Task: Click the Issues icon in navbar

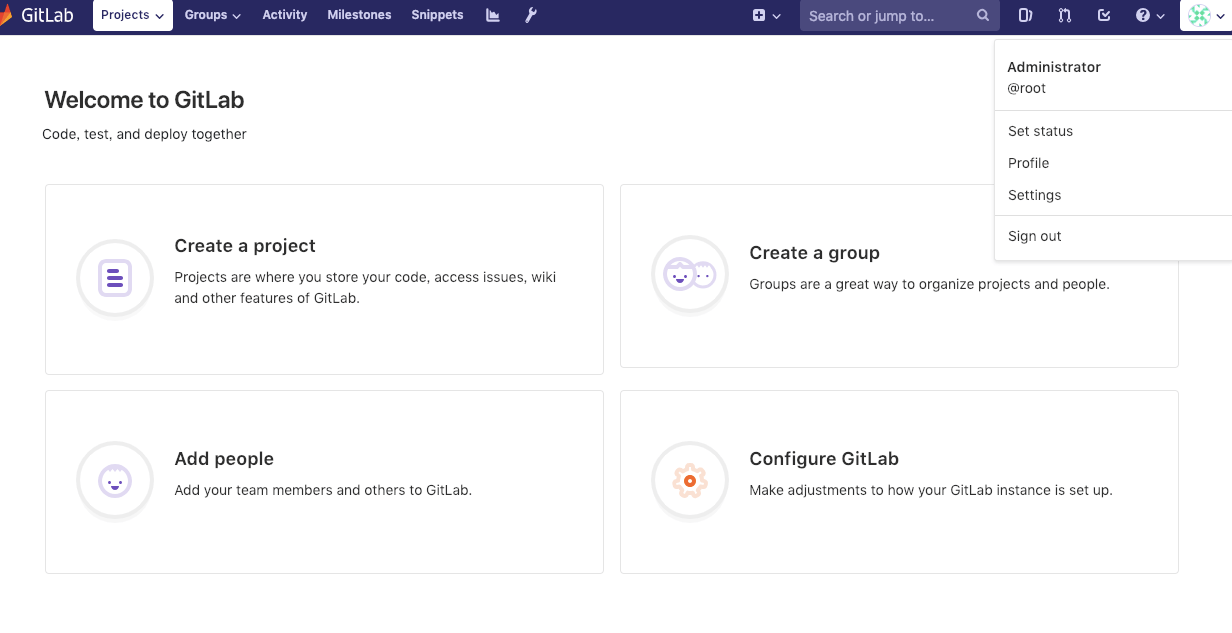Action: (x=1025, y=15)
